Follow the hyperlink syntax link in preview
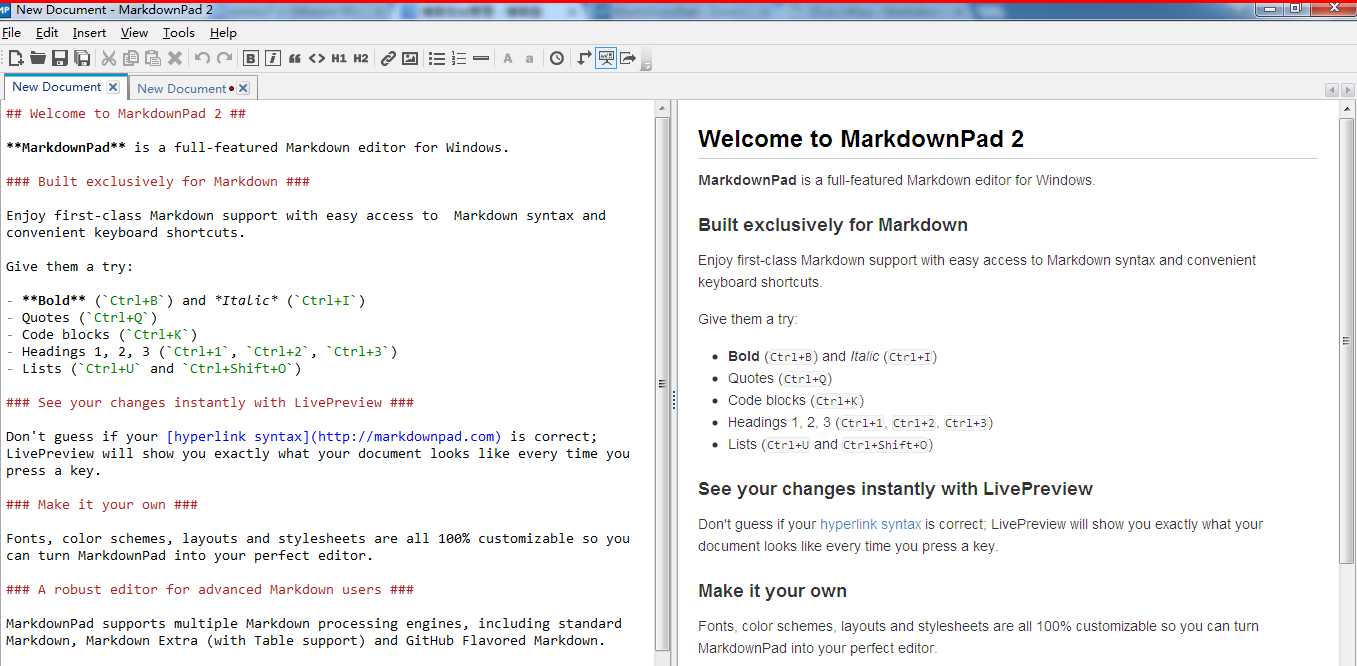1357x666 pixels. pos(870,524)
